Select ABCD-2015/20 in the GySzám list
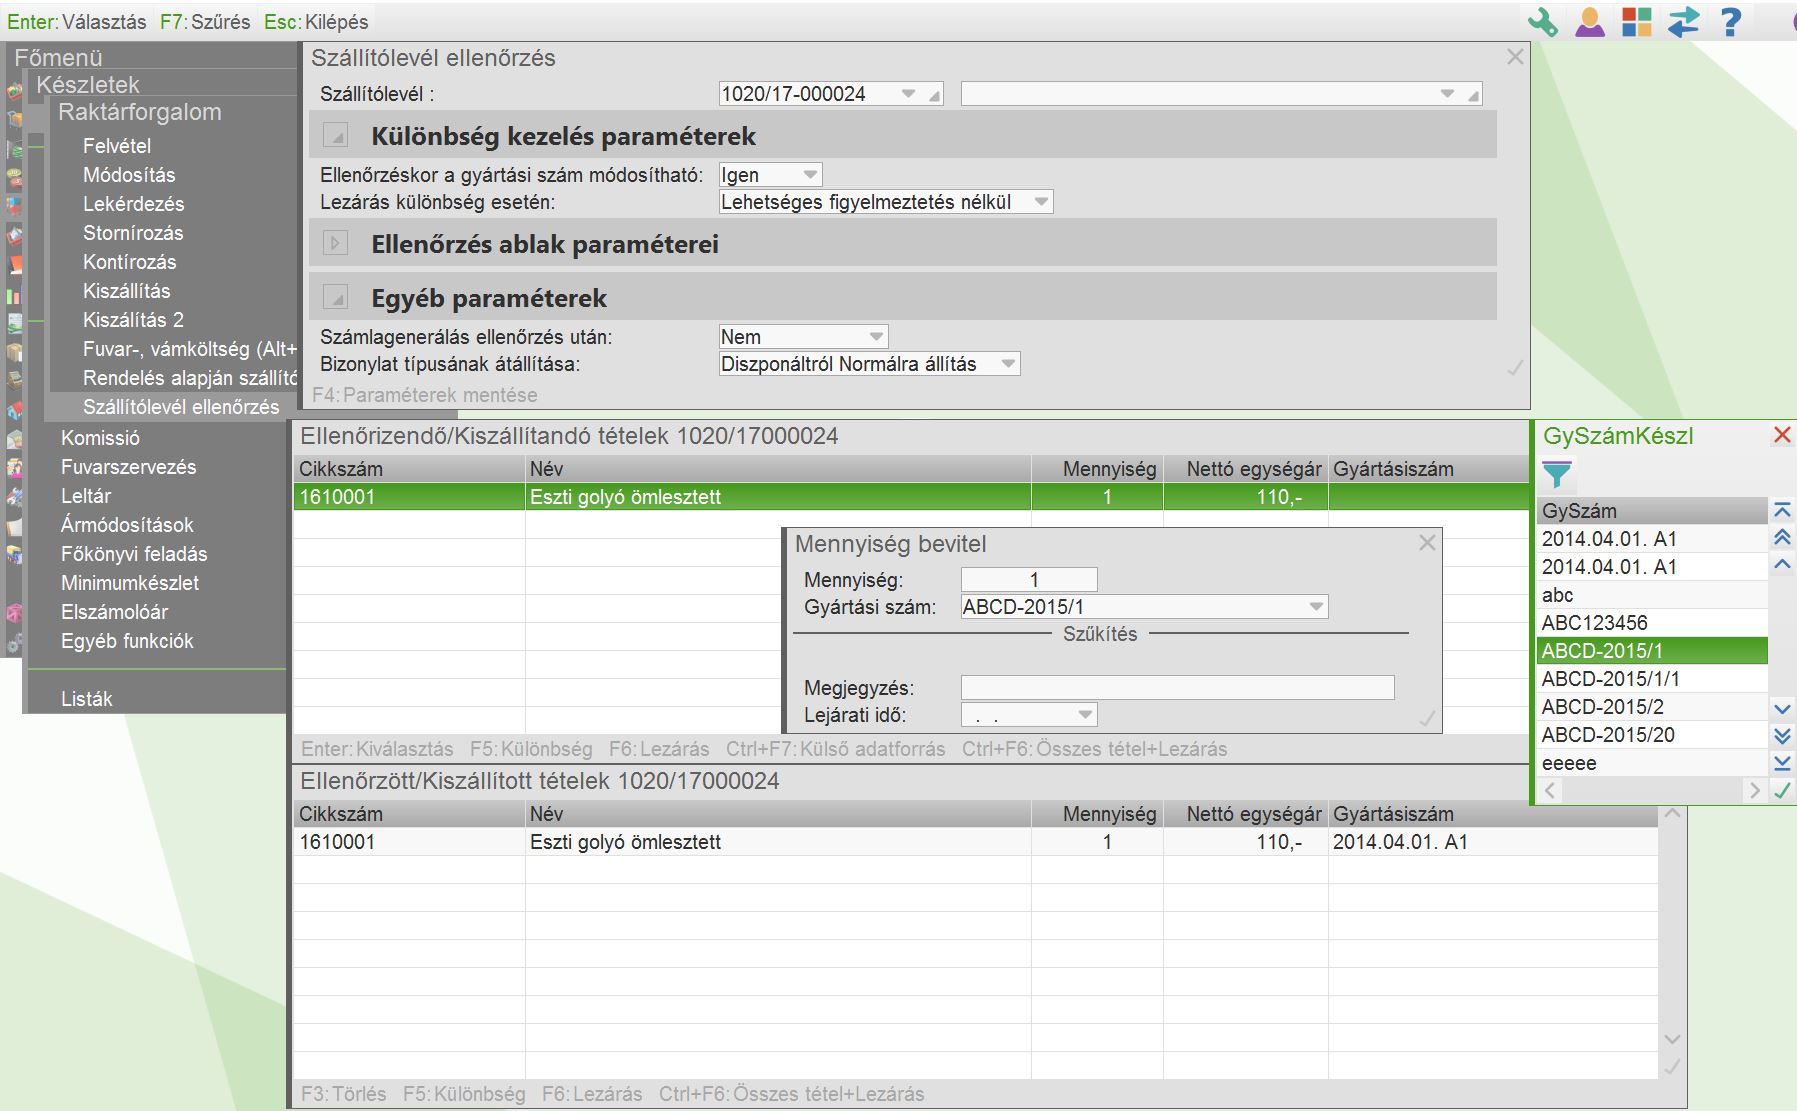The image size is (1797, 1111). click(1652, 735)
